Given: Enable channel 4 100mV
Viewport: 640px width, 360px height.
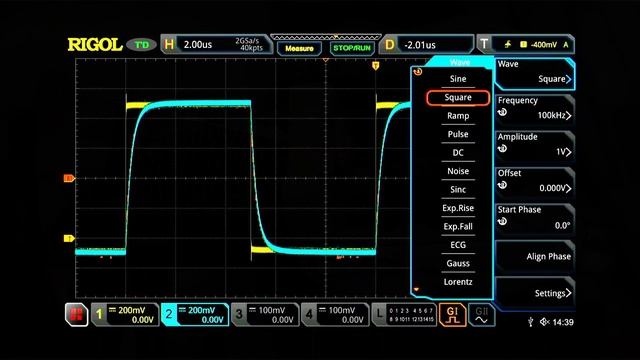Looking at the screenshot, I should pyautogui.click(x=335, y=315).
